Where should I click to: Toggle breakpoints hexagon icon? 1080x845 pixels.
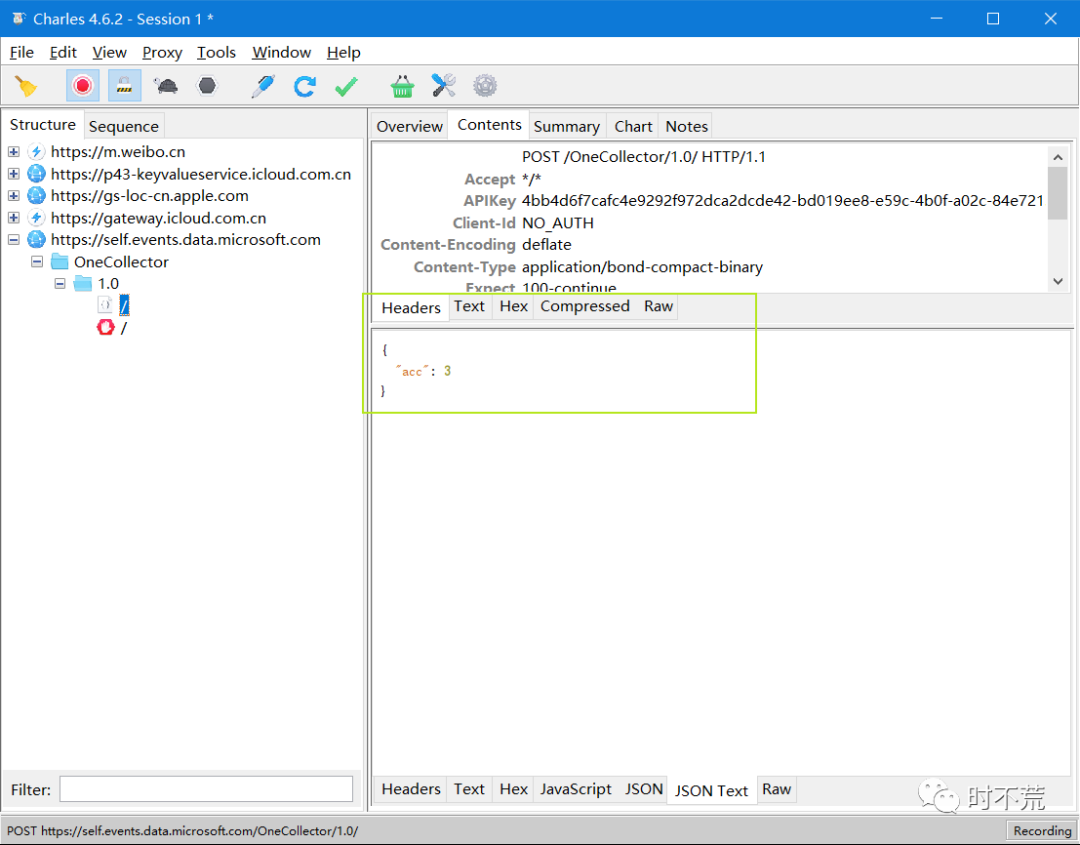click(207, 86)
